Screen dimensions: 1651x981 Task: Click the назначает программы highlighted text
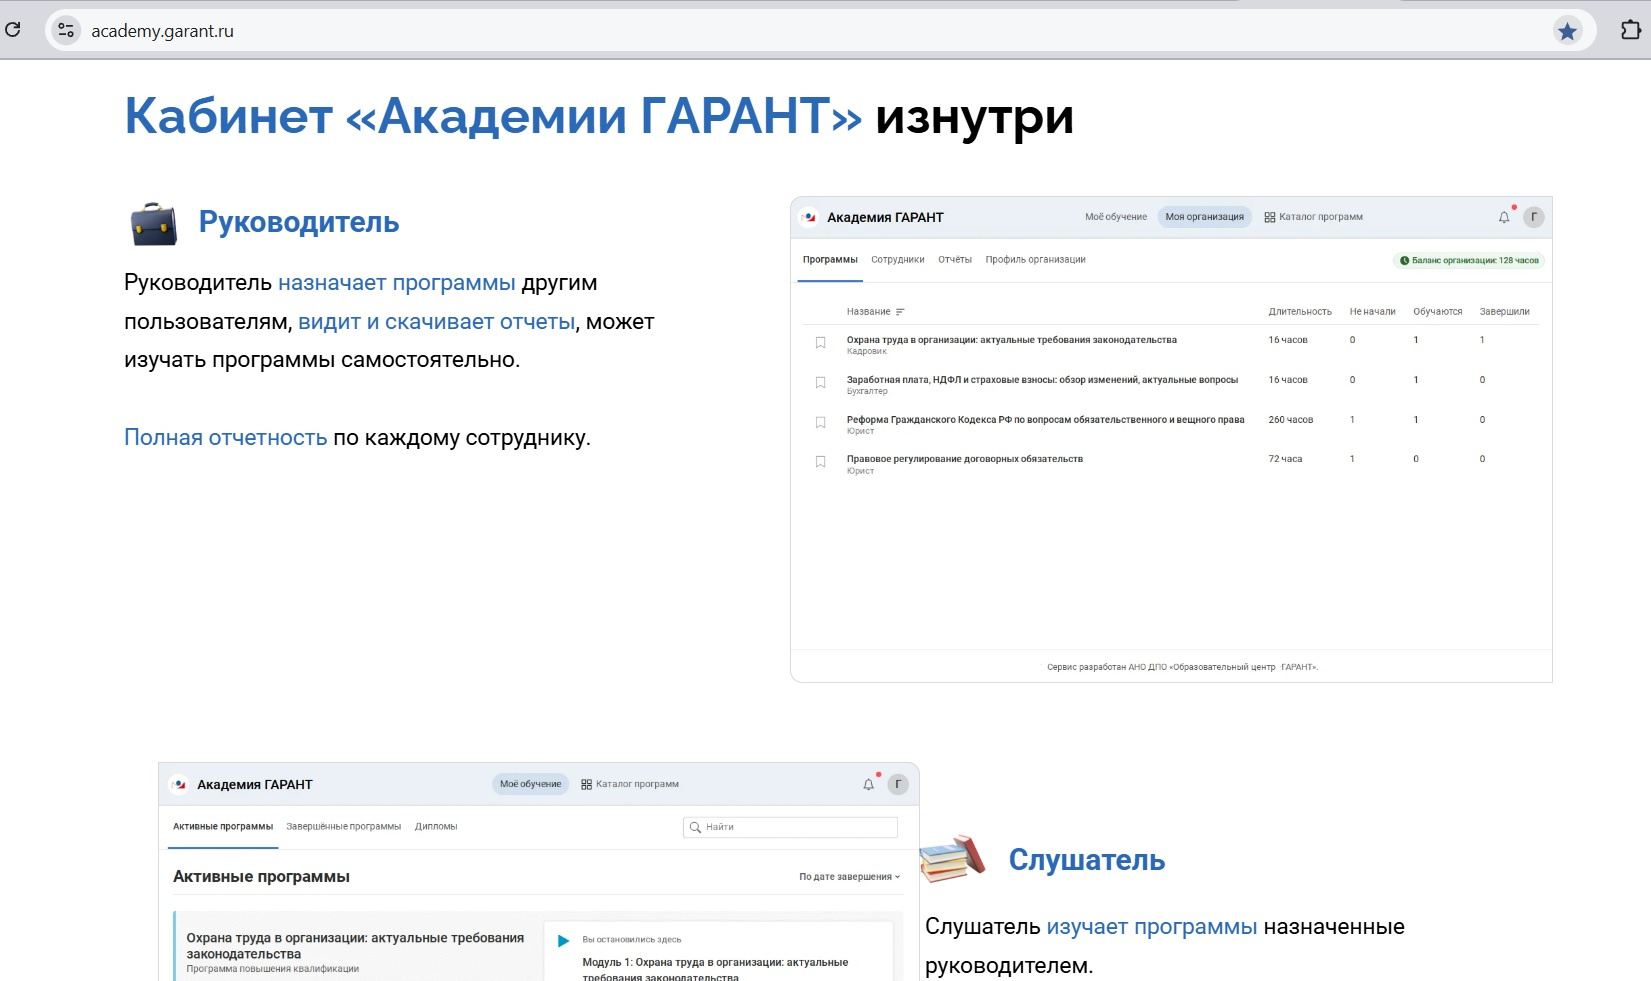coord(397,283)
